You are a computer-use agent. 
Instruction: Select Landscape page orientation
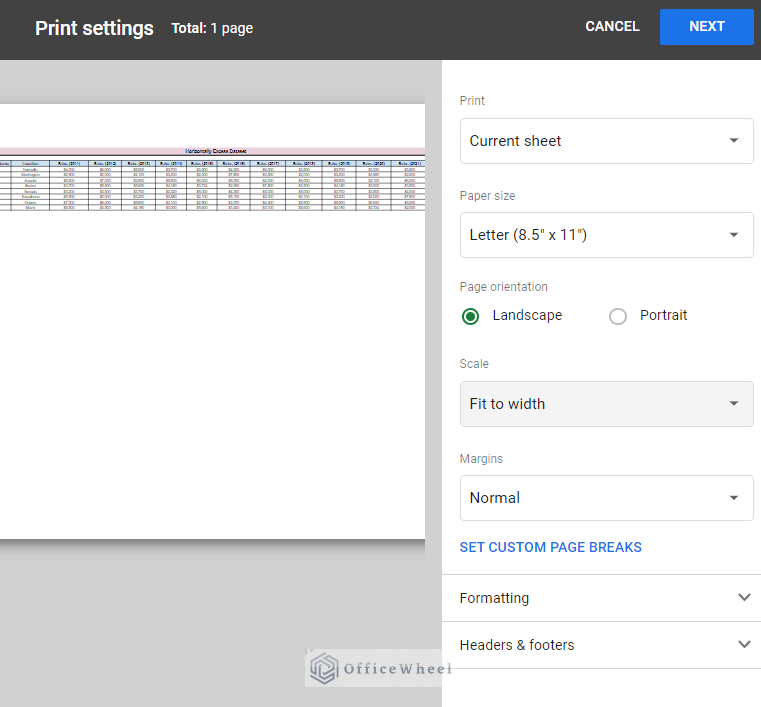(x=470, y=316)
